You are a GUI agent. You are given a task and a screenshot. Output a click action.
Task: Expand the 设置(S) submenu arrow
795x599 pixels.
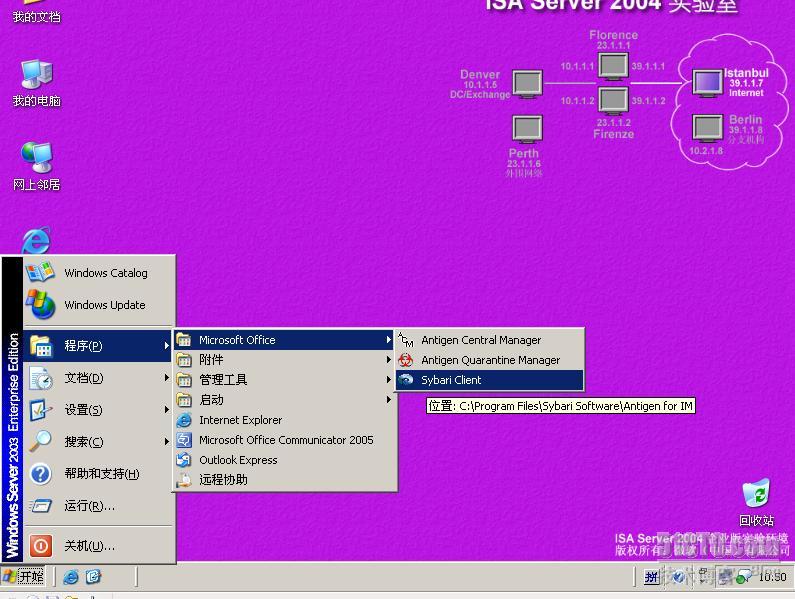click(x=166, y=410)
